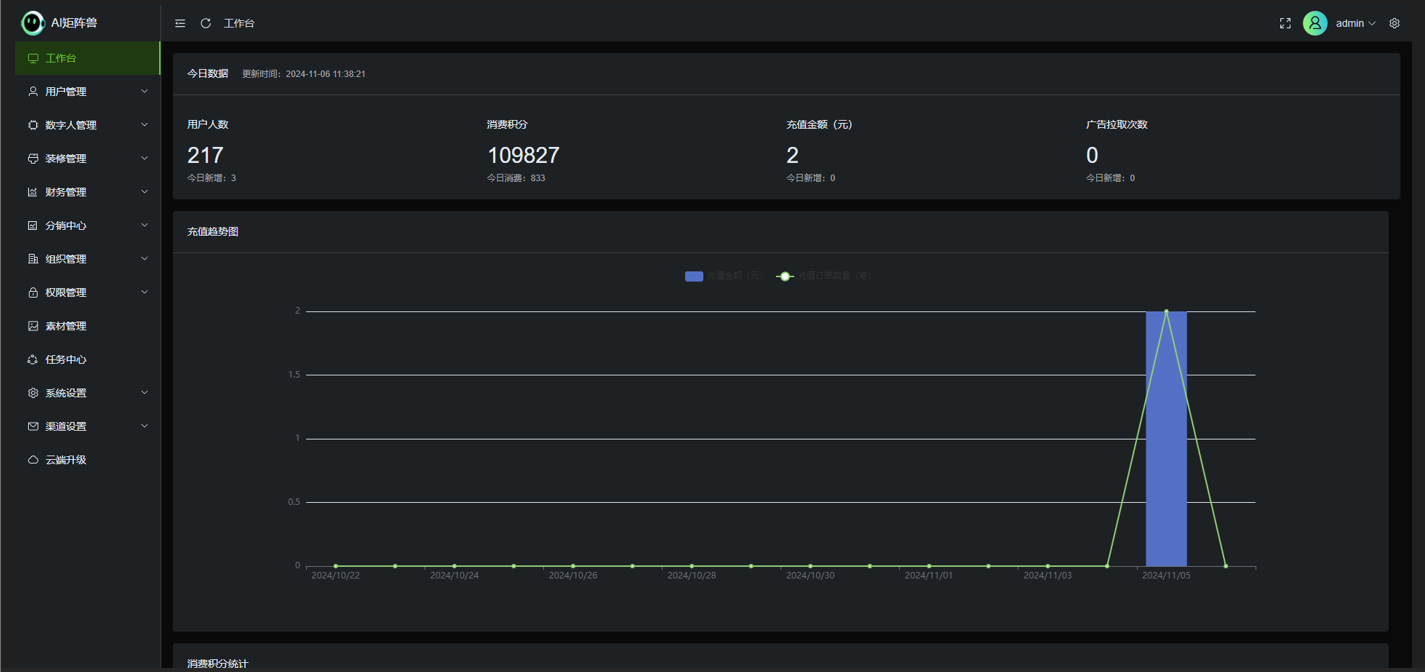Viewport: 1425px width, 672px height.
Task: Click the AI矩阵兽 logo
Action: pos(33,23)
